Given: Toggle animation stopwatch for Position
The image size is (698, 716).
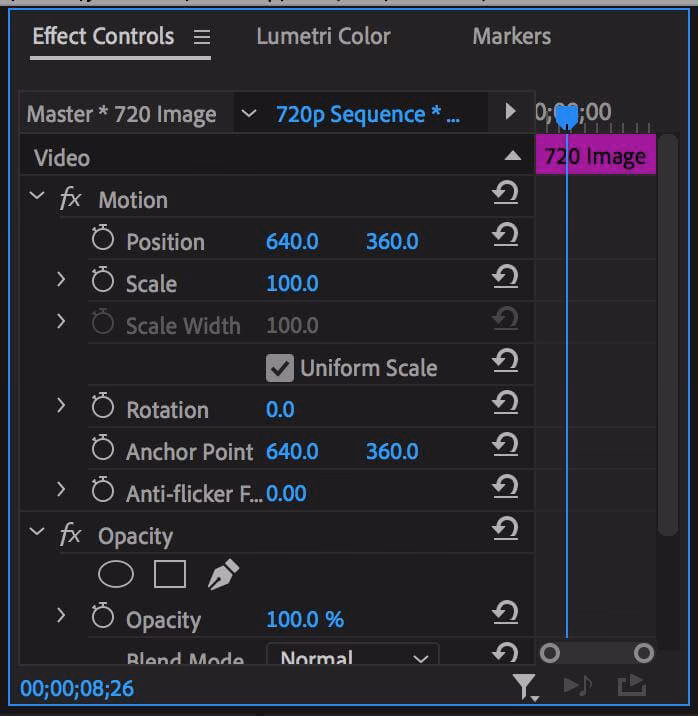Looking at the screenshot, I should coord(103,241).
